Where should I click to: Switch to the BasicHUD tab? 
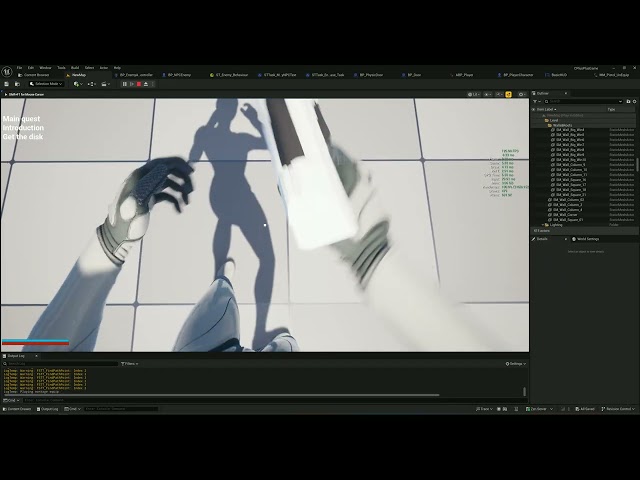pos(559,75)
